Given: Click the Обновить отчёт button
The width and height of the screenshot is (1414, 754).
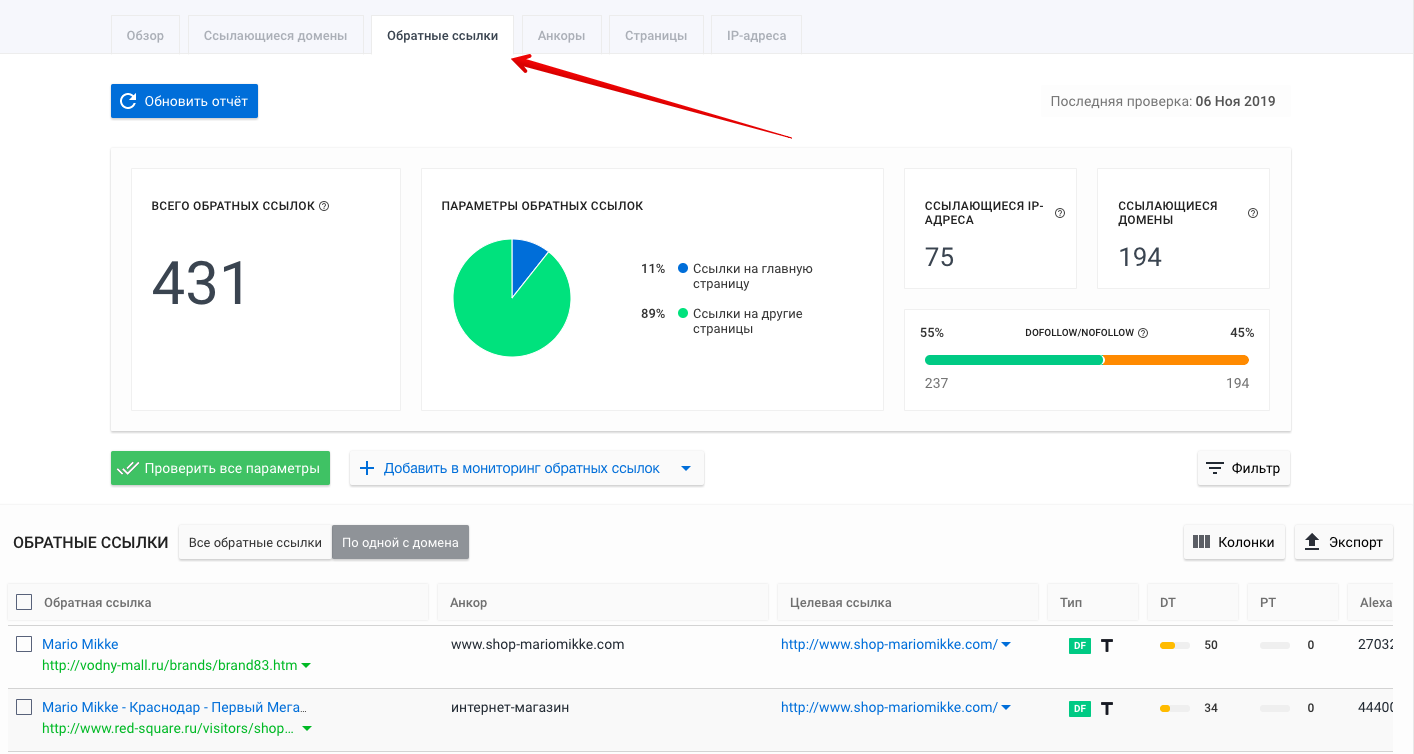Looking at the screenshot, I should (184, 101).
